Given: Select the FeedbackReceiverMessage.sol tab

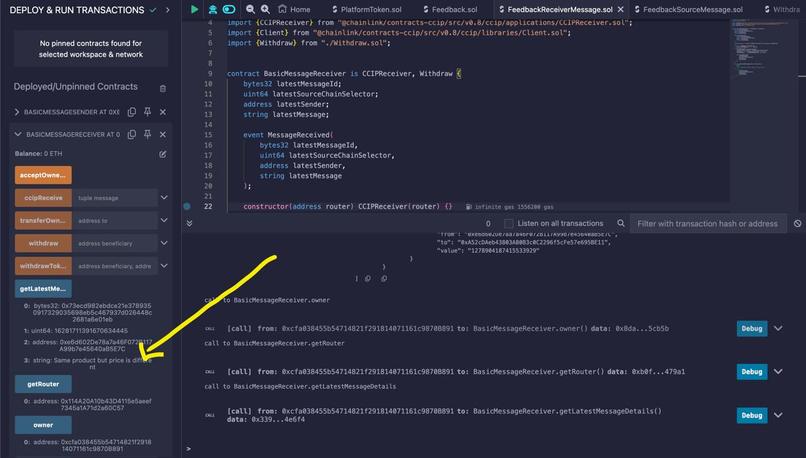Looking at the screenshot, I should pyautogui.click(x=556, y=9).
